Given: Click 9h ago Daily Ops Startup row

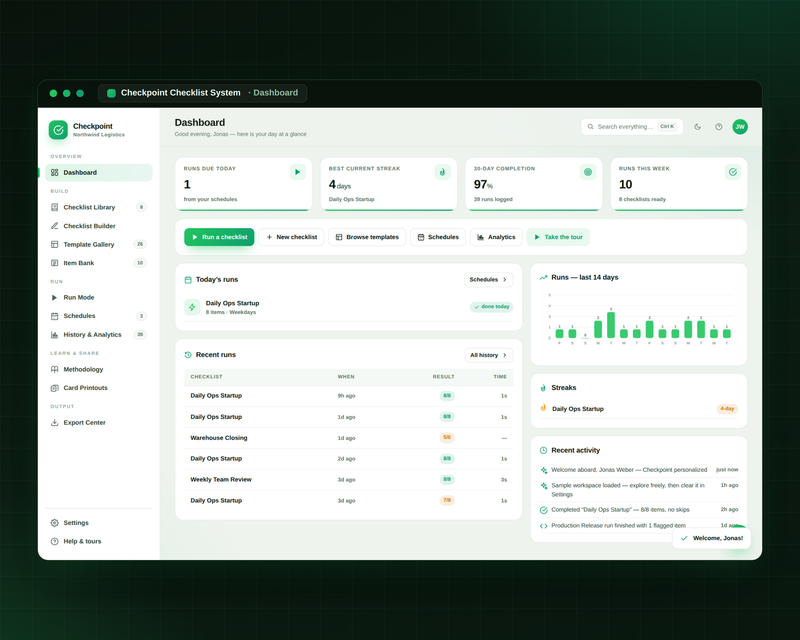Looking at the screenshot, I should [348, 396].
